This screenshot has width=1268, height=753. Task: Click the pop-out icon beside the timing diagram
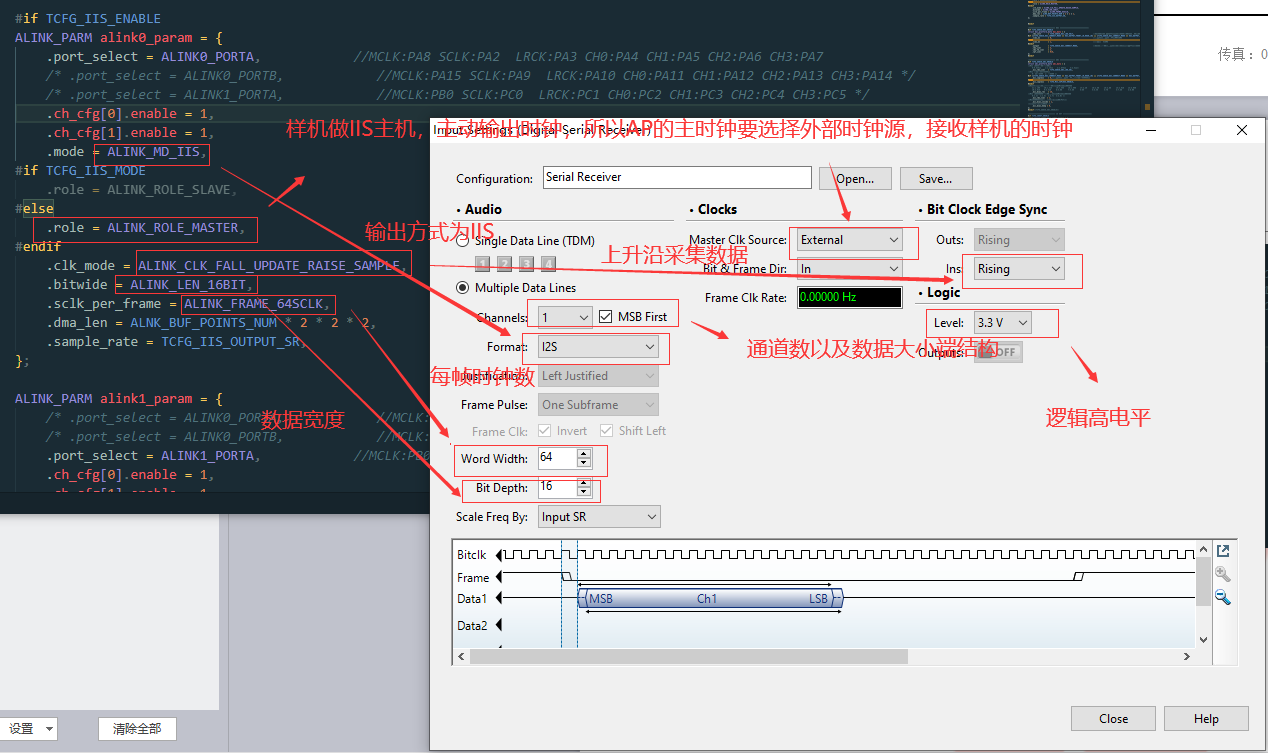(1222, 551)
